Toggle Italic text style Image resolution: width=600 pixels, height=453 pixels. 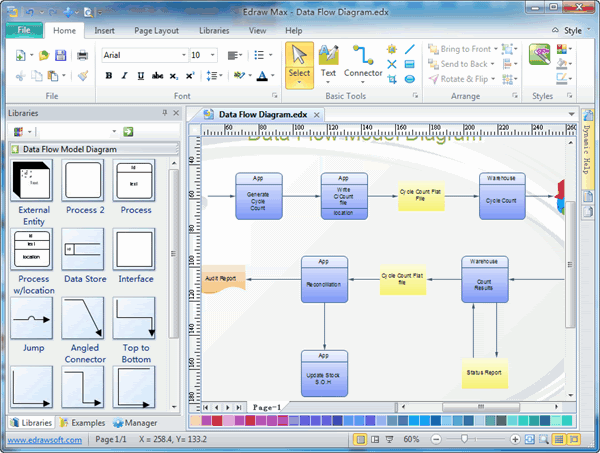pos(124,76)
